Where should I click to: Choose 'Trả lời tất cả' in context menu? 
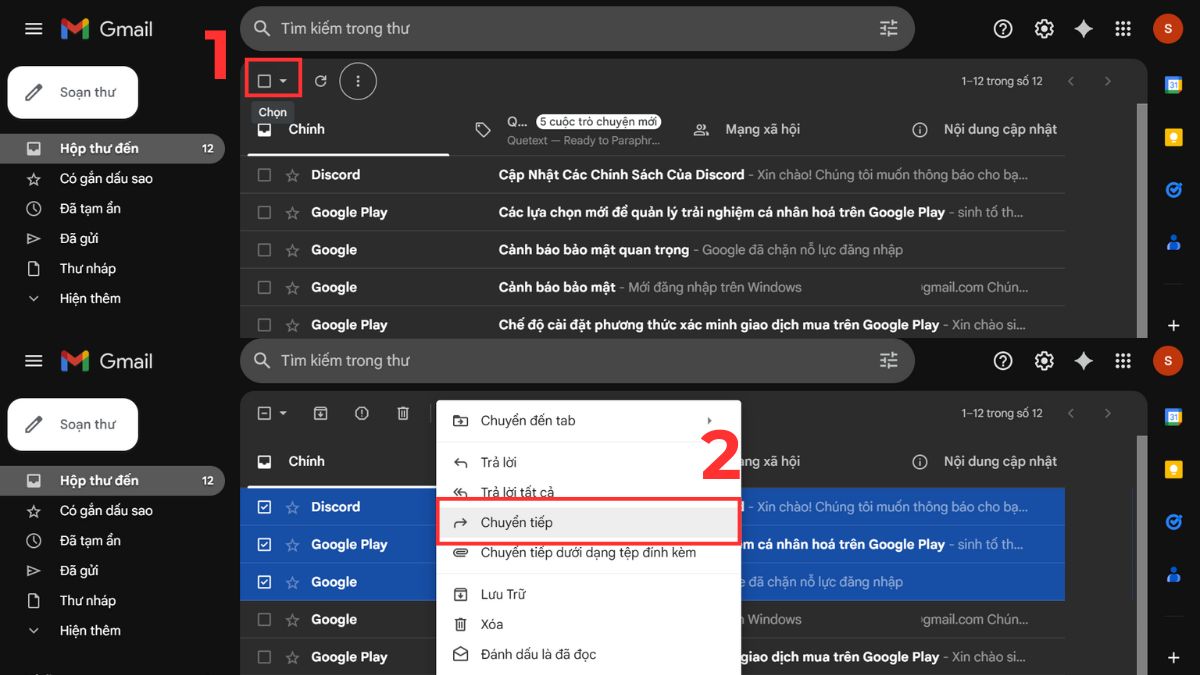tap(588, 492)
